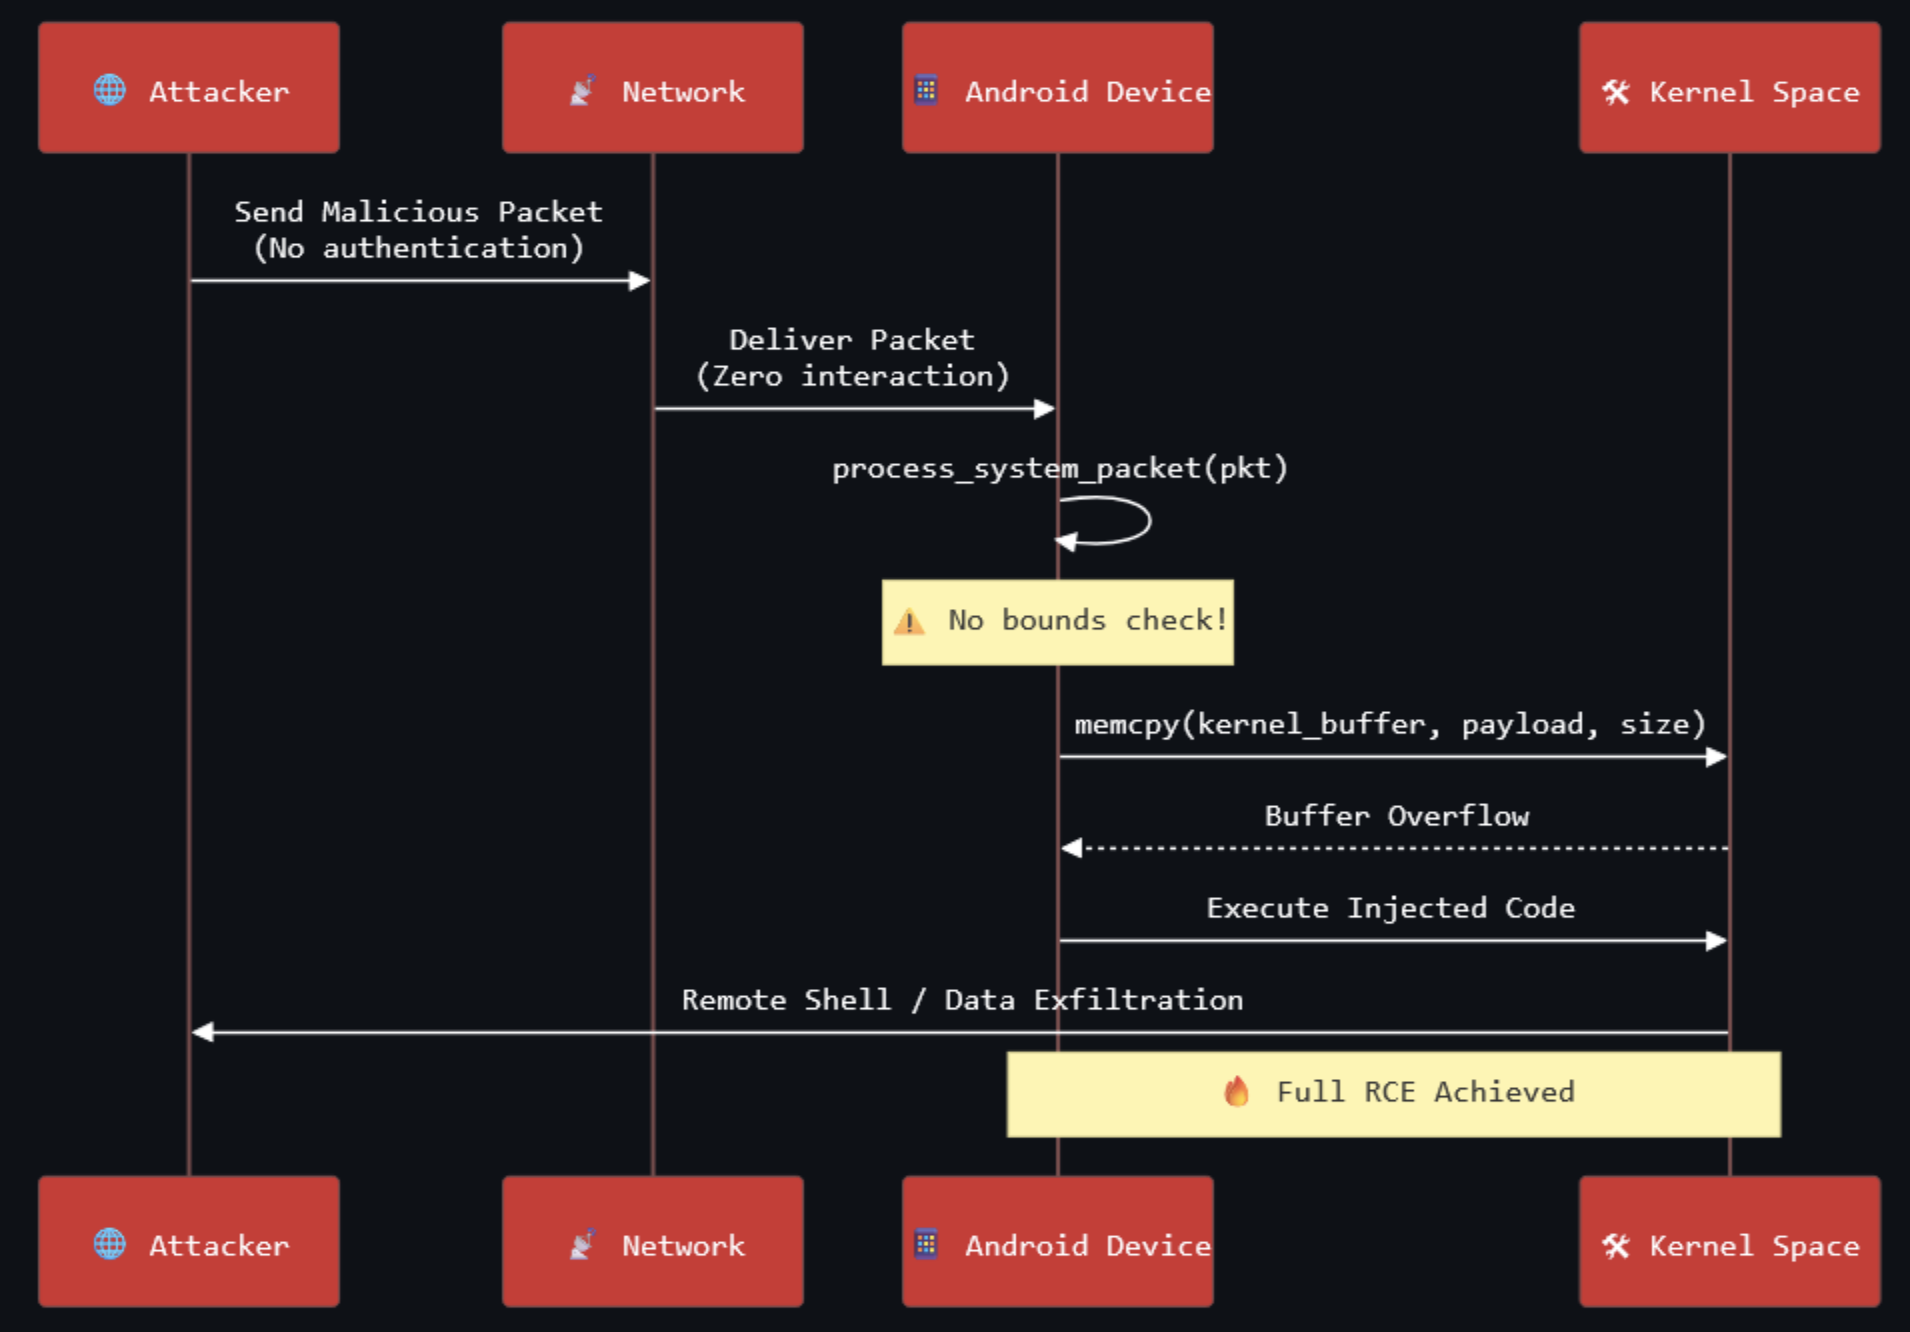Select the 'Buffer Overflow' dashed return label

pos(1396,816)
